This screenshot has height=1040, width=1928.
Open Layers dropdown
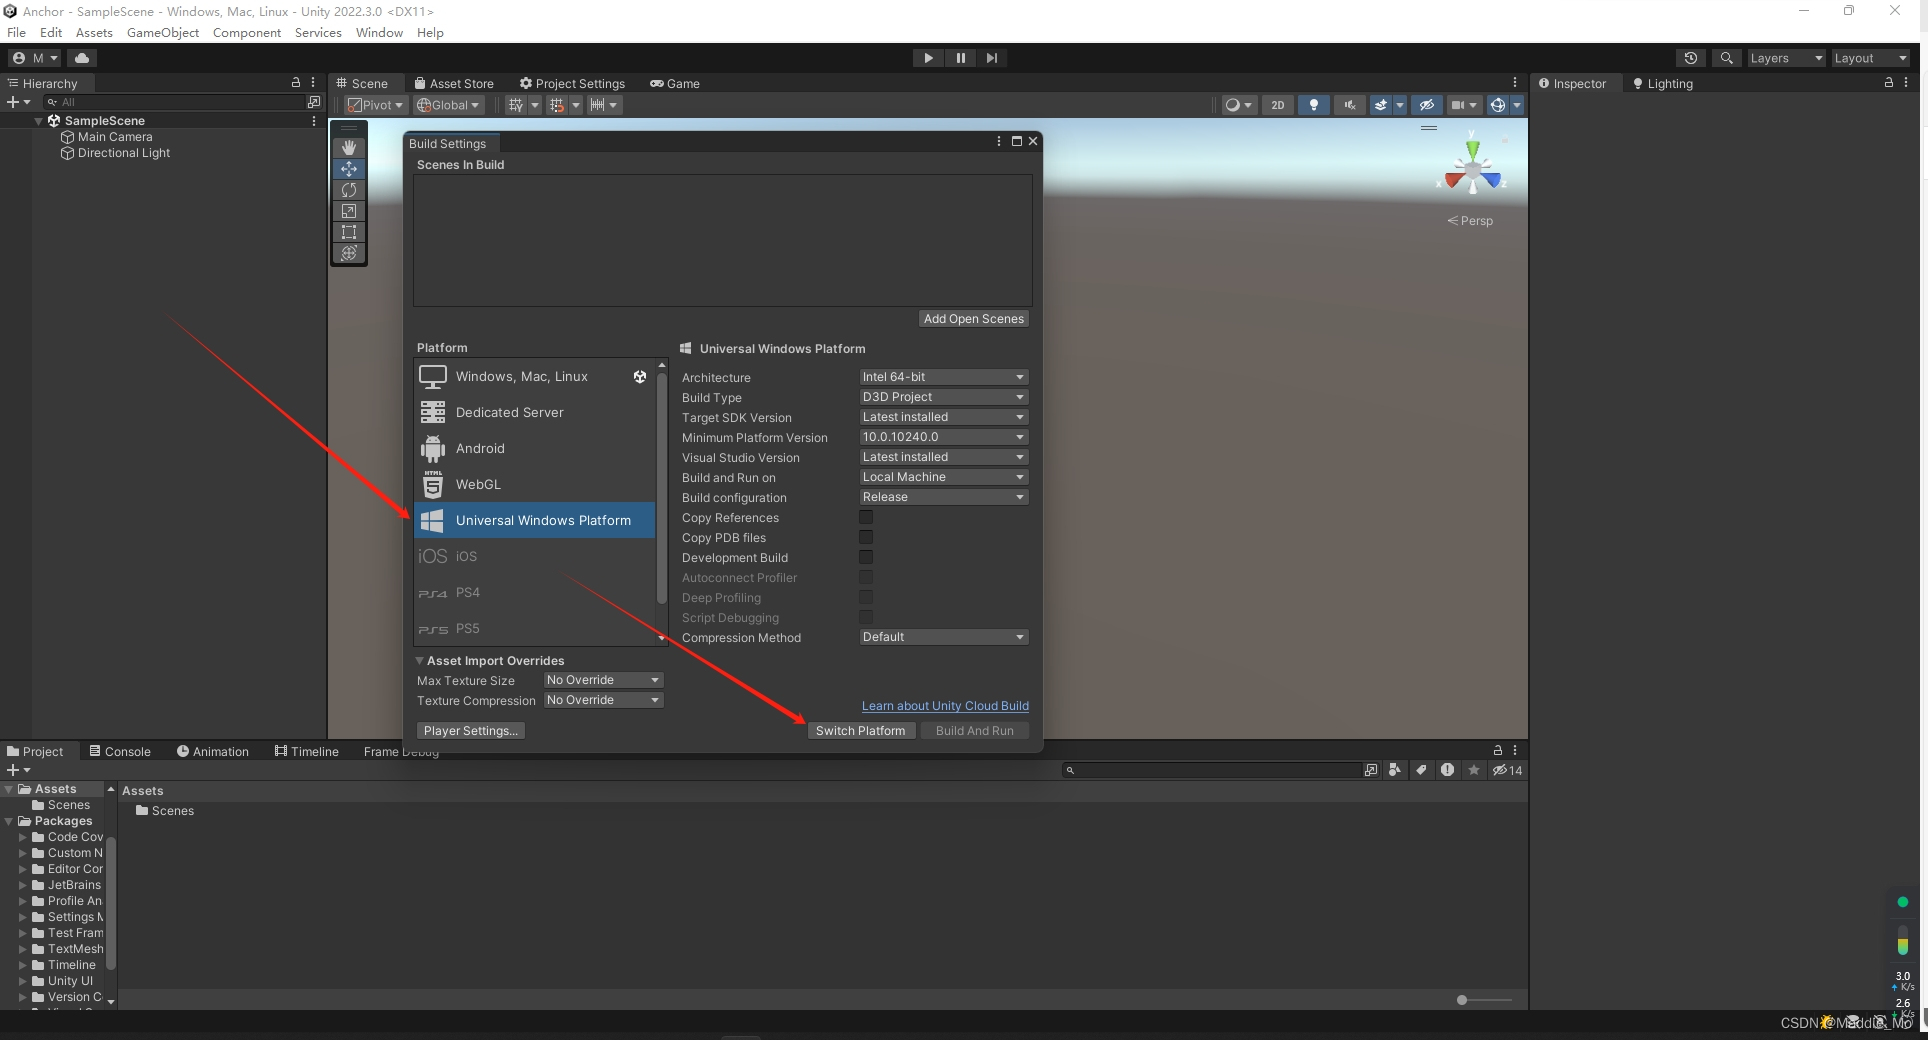click(1786, 58)
